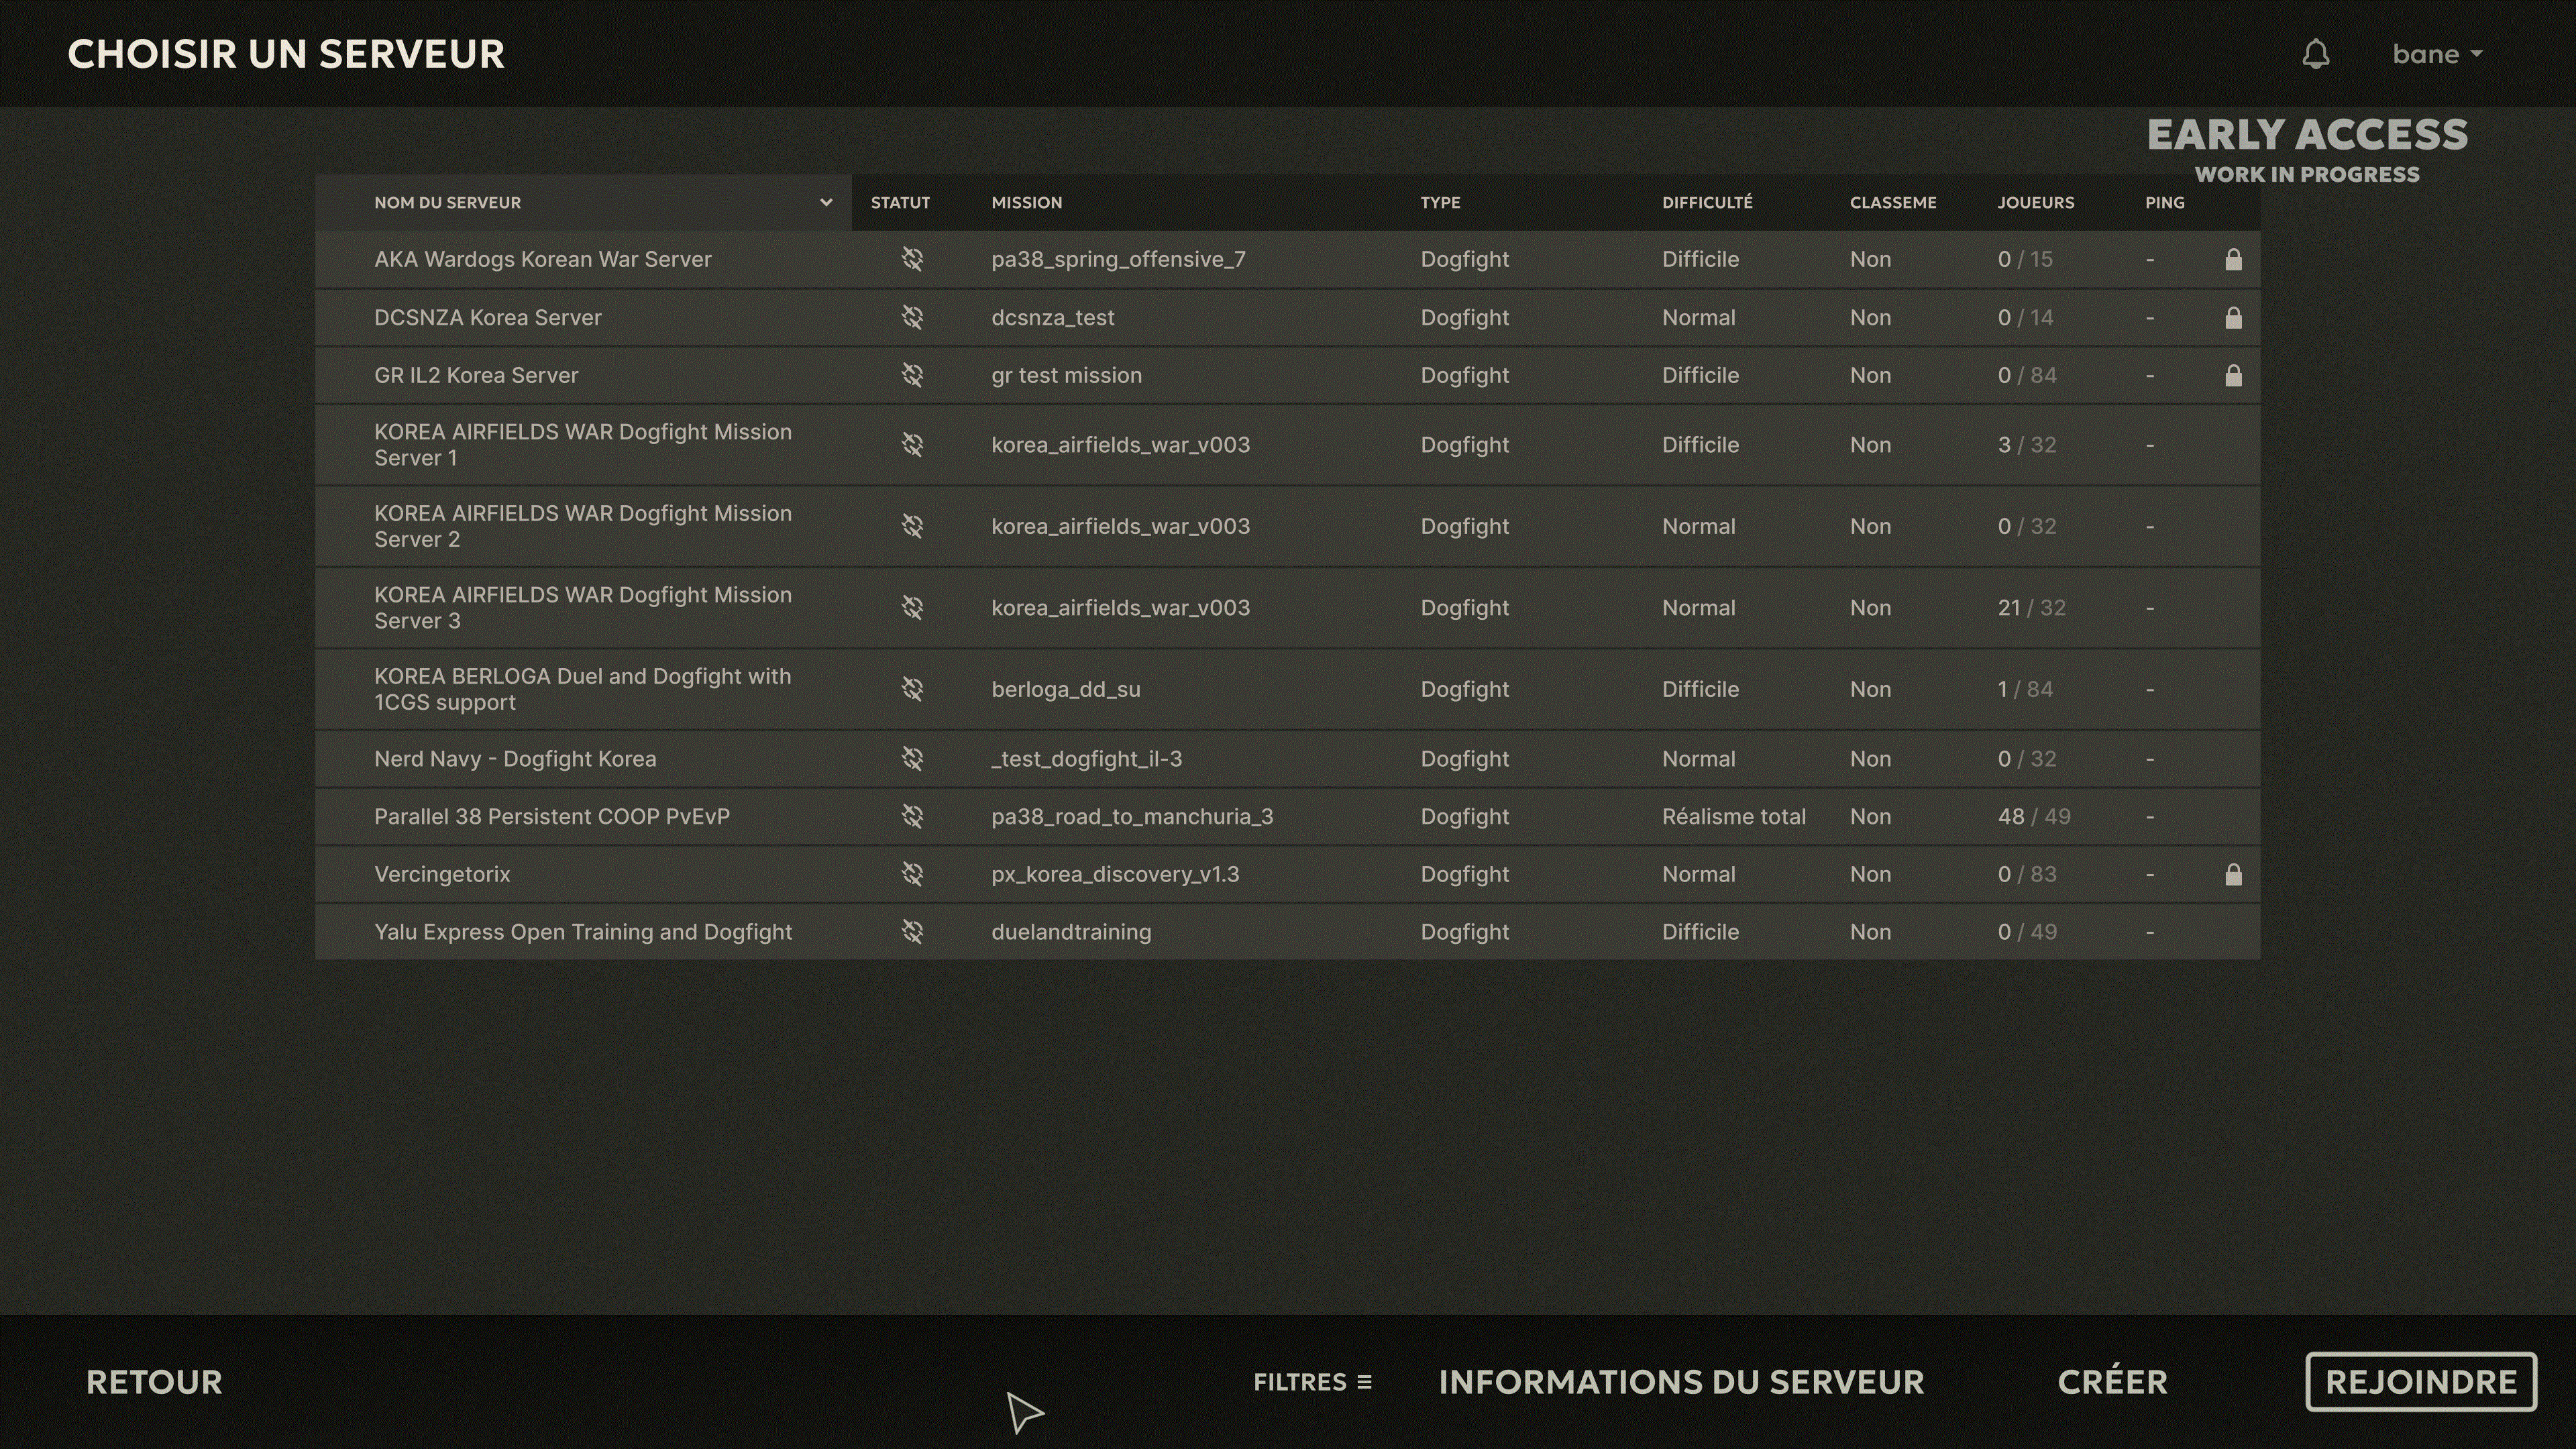Click player count 0 / 15
This screenshot has height=1449, width=2576.
click(x=2025, y=259)
